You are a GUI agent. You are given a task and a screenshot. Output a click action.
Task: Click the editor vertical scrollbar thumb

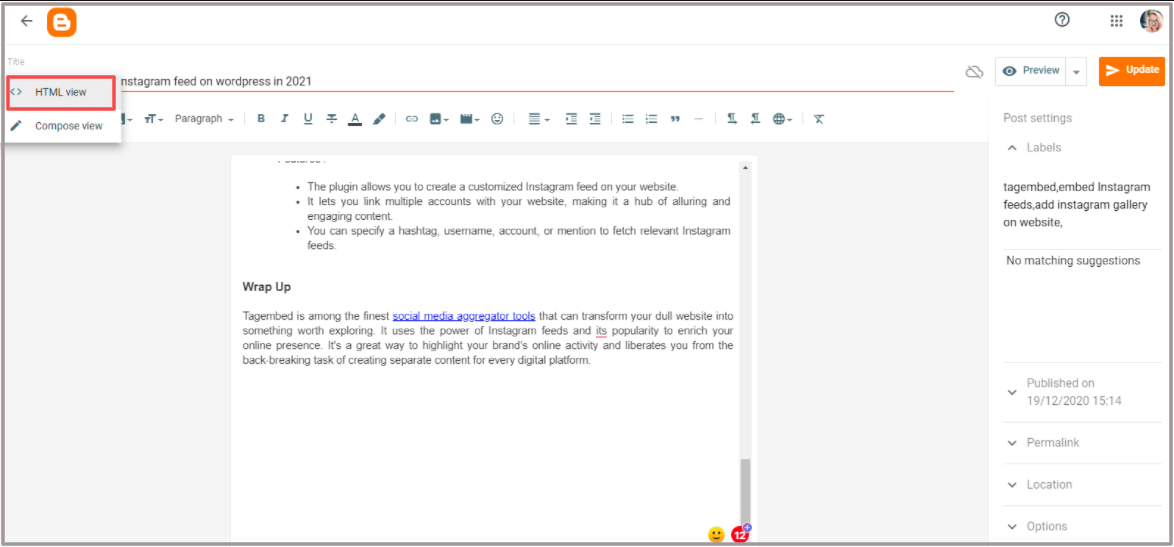(745, 494)
